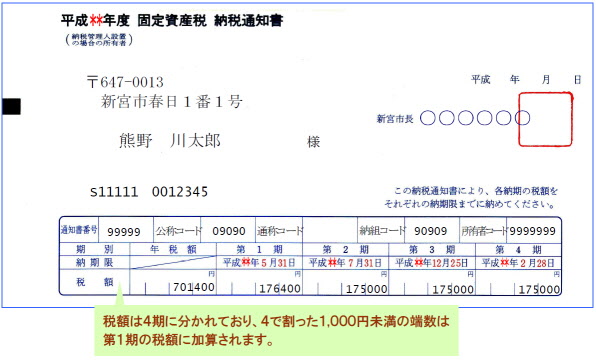Image resolution: width=596 pixels, height=360 pixels.
Task: Select the 納組コード value '90909'
Action: tap(431, 231)
